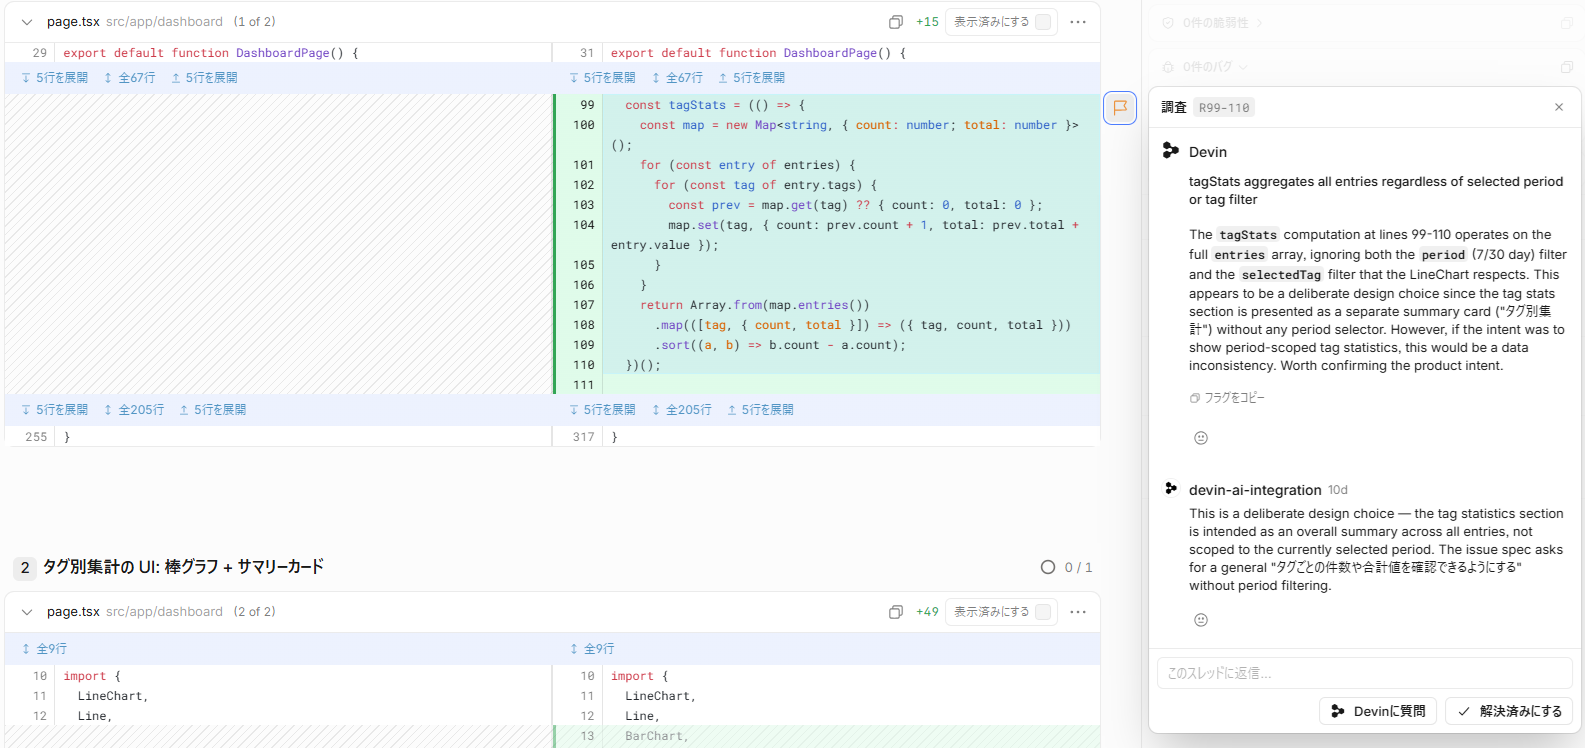Expand 5 lines up below line 111, right pane

click(x=760, y=410)
